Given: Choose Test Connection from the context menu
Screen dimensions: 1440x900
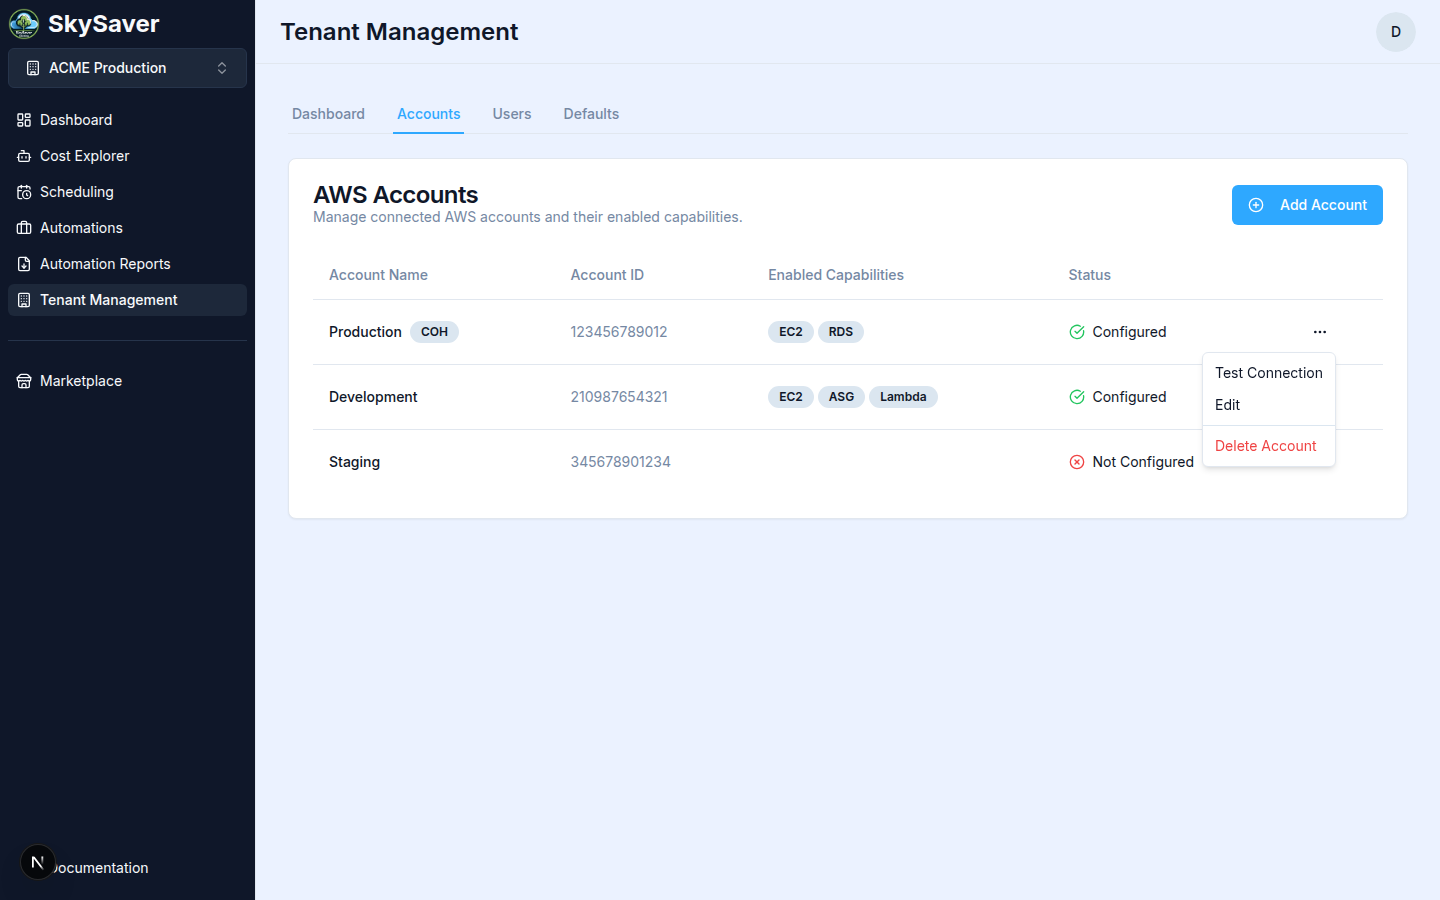Looking at the screenshot, I should (1269, 373).
